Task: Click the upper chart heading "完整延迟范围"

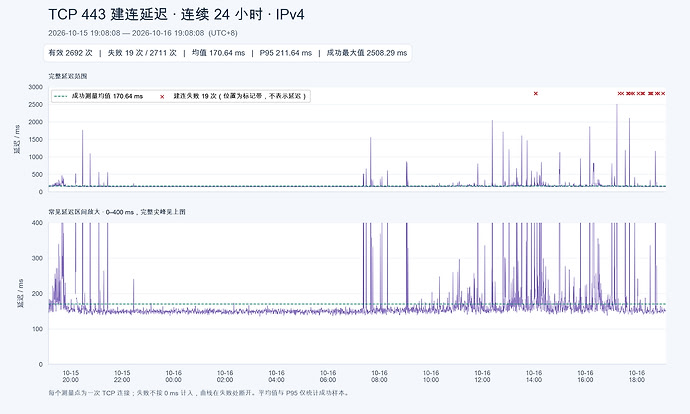Action: point(68,76)
